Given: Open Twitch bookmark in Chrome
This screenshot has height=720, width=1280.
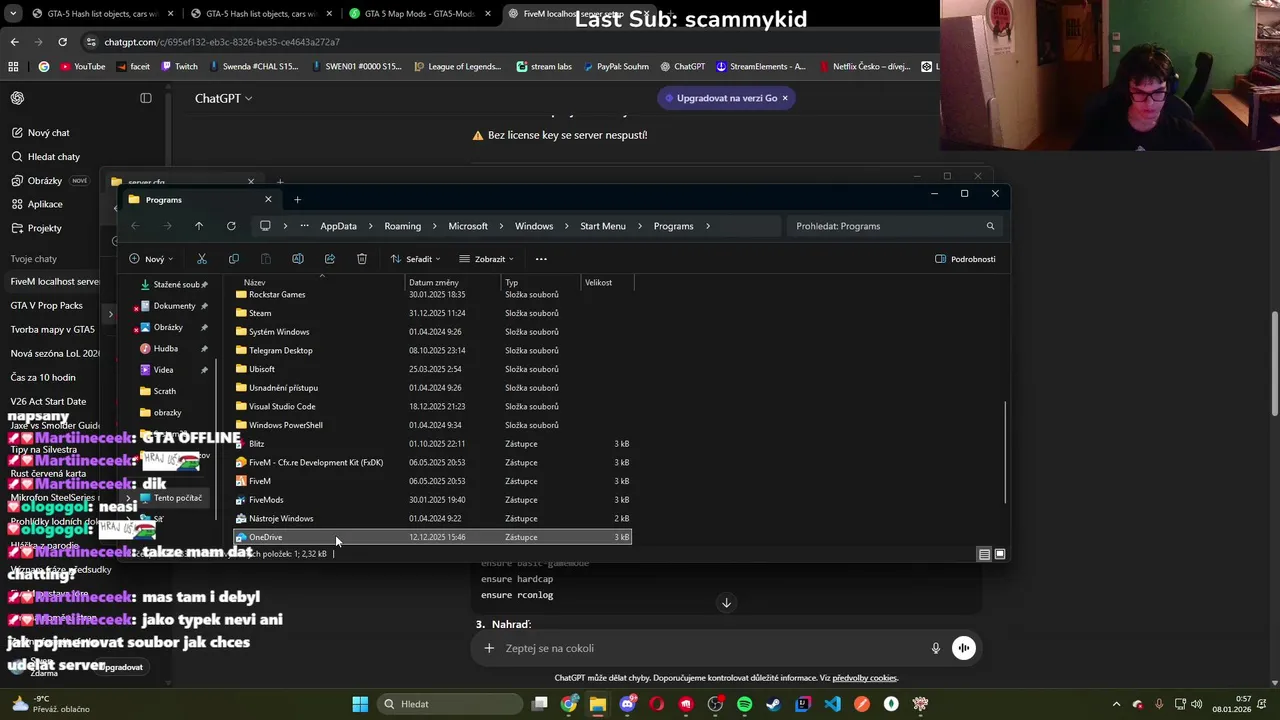Looking at the screenshot, I should pyautogui.click(x=180, y=67).
